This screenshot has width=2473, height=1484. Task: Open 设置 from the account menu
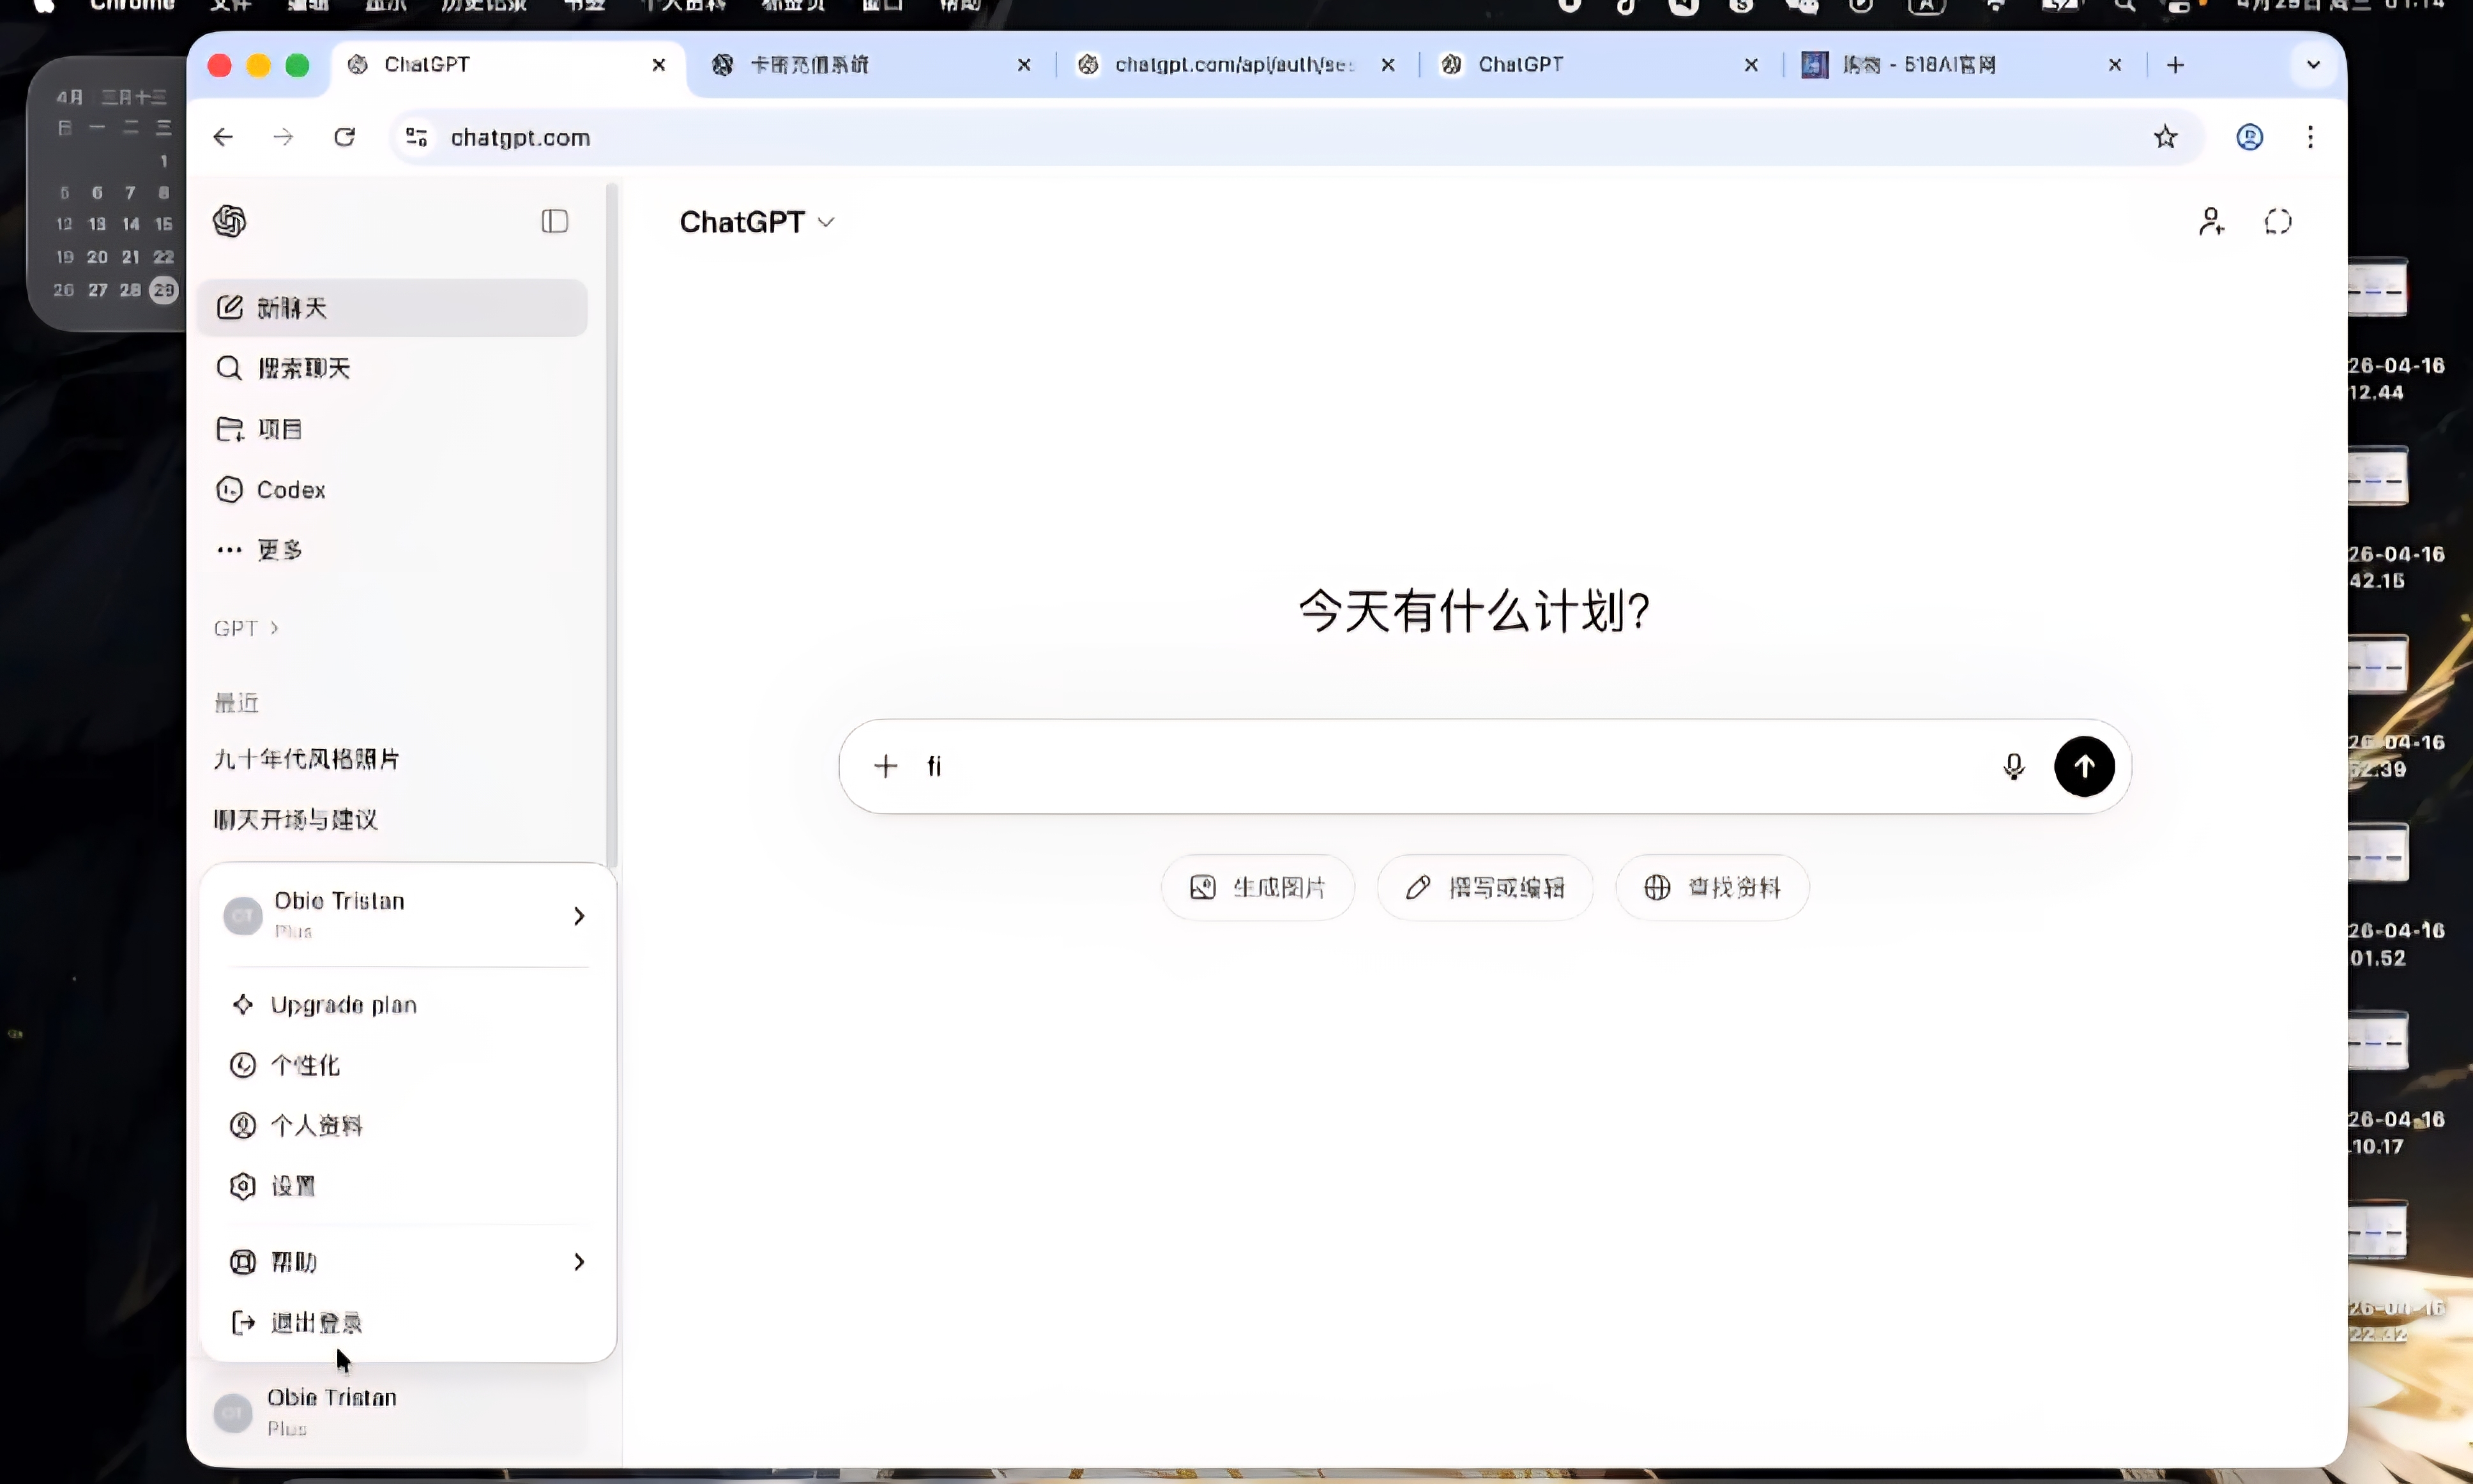click(407, 1186)
